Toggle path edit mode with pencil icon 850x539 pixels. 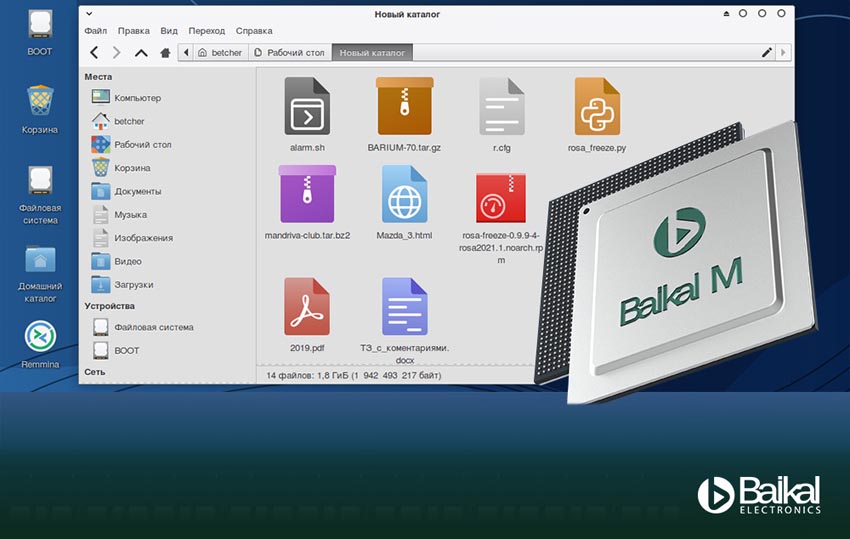pos(767,53)
